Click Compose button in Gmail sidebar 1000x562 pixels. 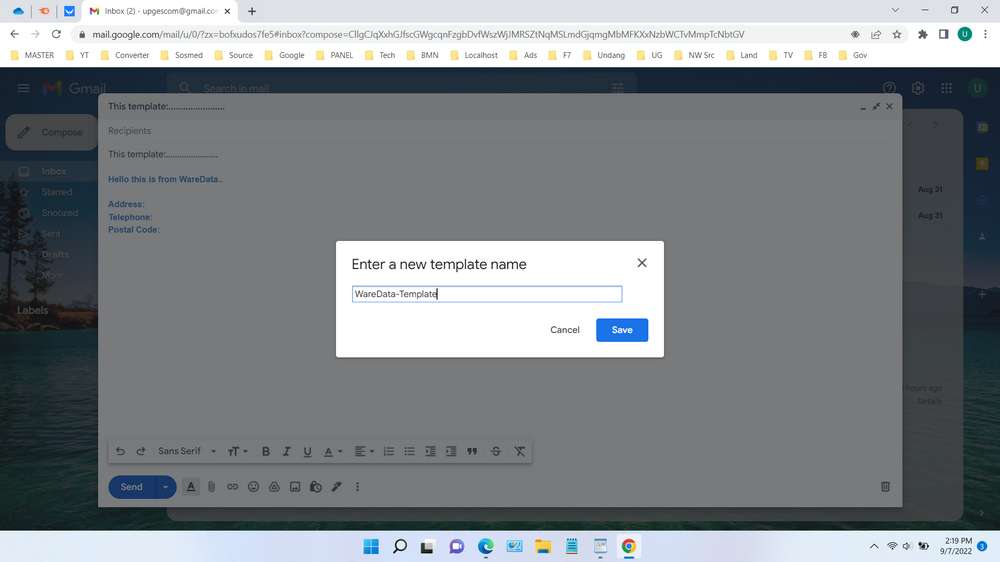coord(52,132)
